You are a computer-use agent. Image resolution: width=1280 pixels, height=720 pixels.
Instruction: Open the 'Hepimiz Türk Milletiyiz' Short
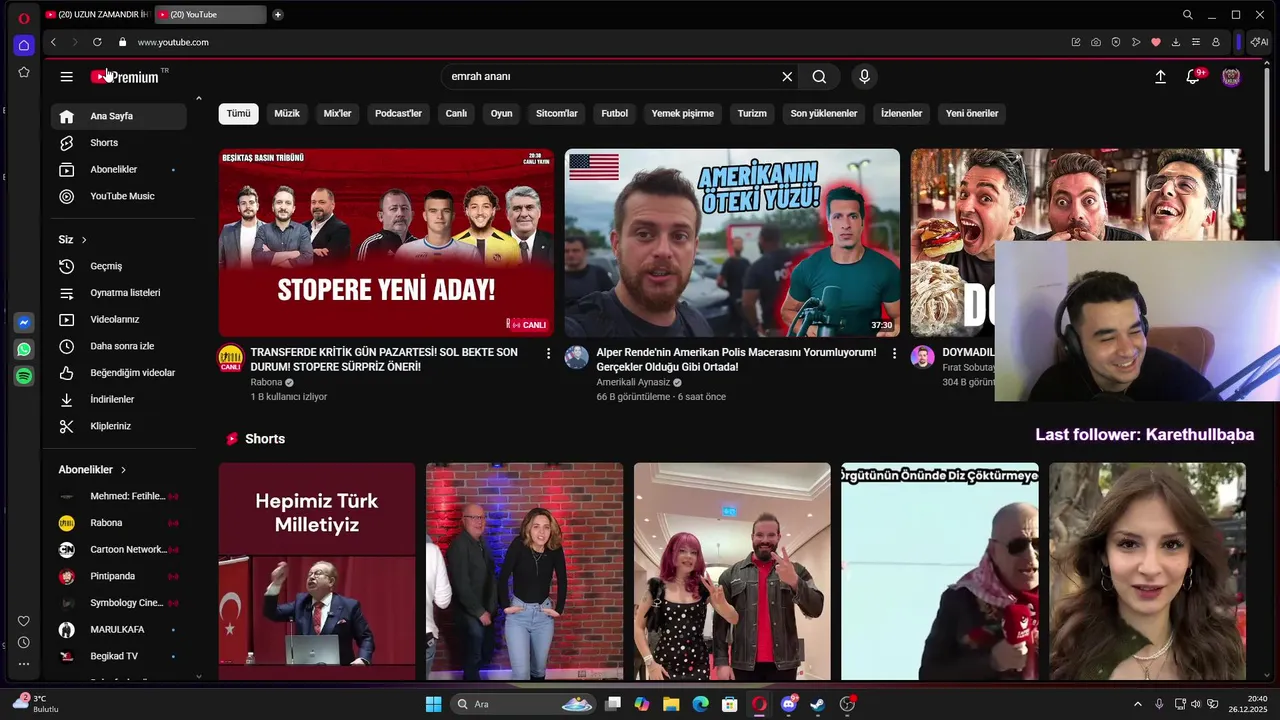(x=317, y=571)
